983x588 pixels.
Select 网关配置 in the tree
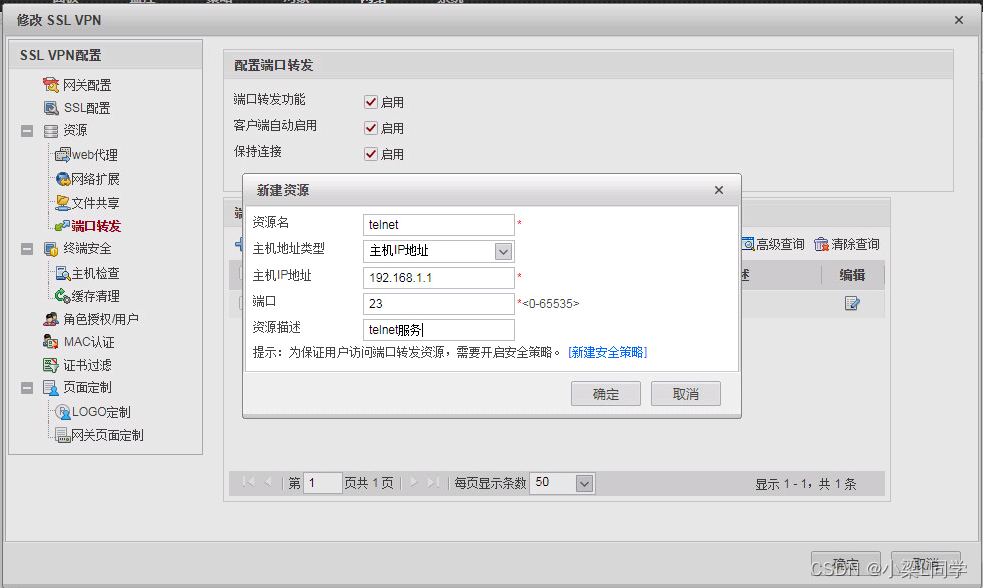click(87, 85)
